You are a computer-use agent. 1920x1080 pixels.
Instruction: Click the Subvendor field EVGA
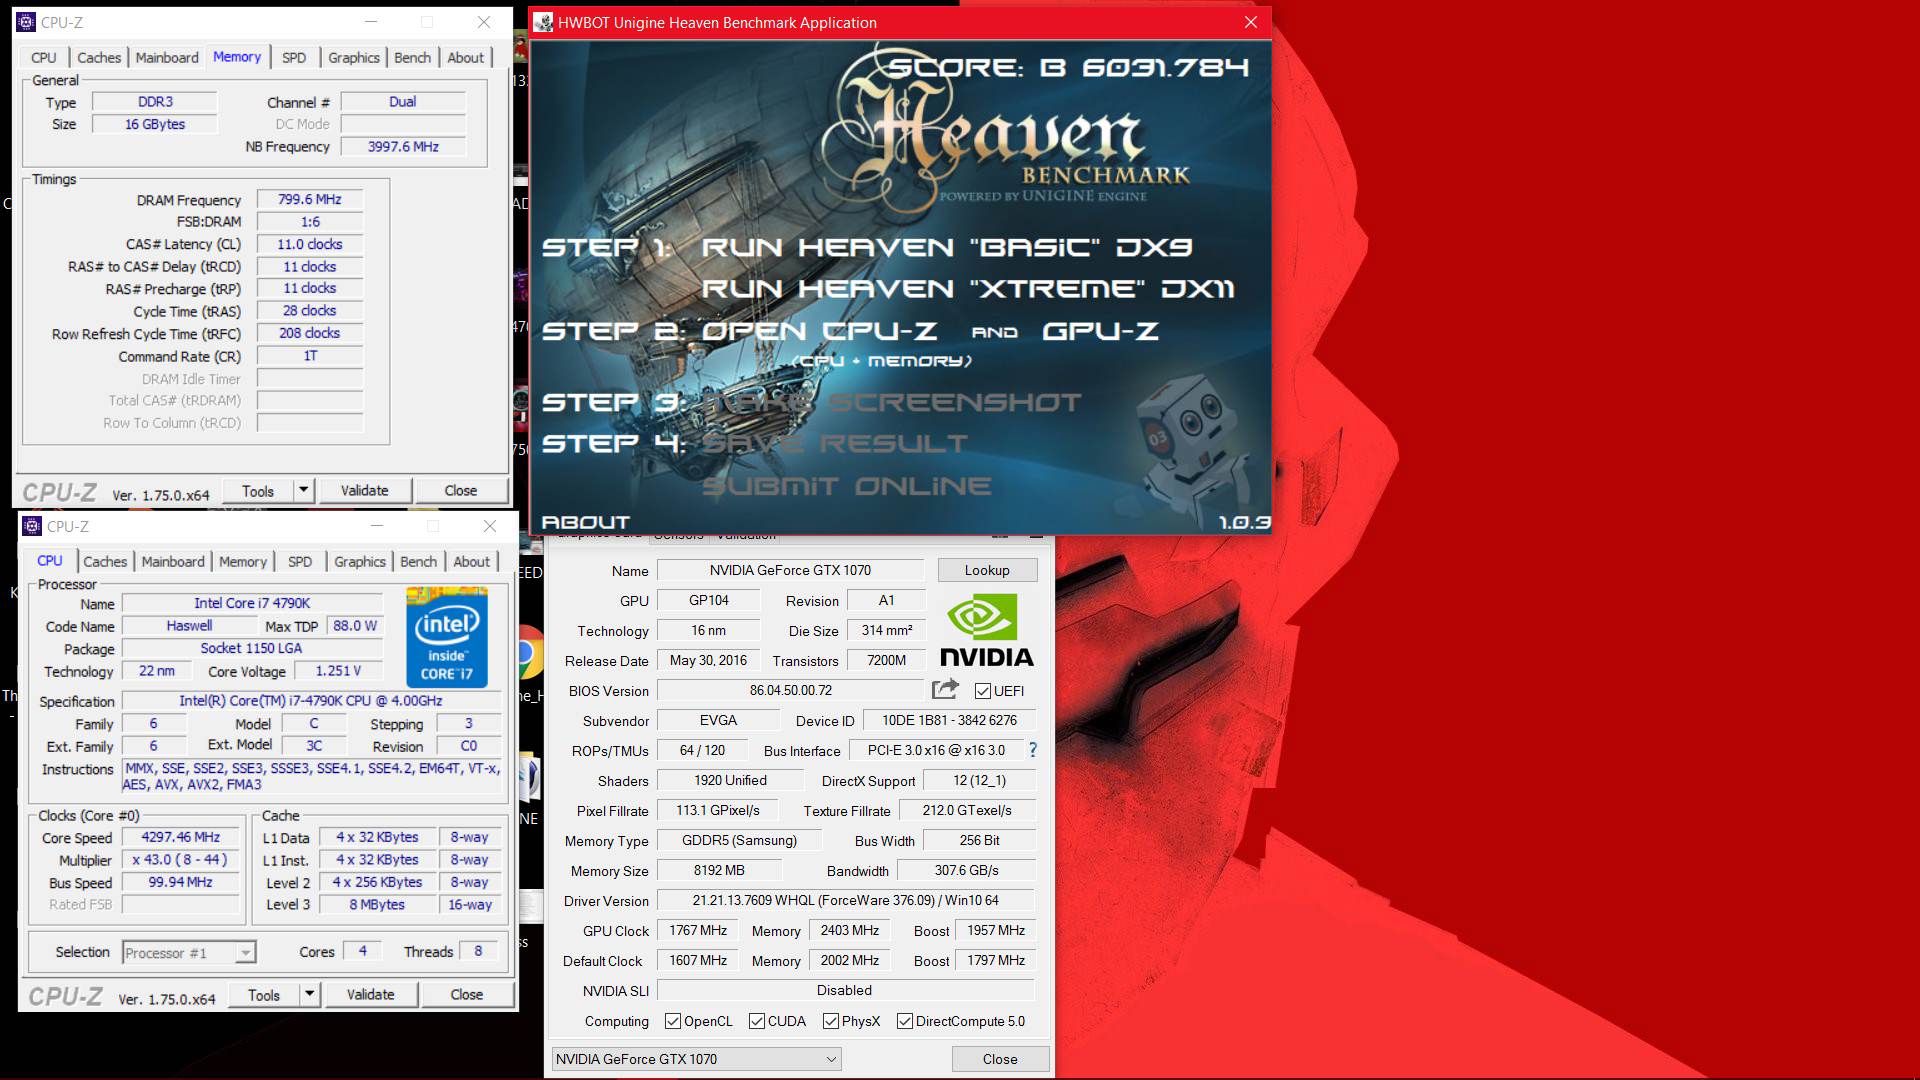click(718, 720)
